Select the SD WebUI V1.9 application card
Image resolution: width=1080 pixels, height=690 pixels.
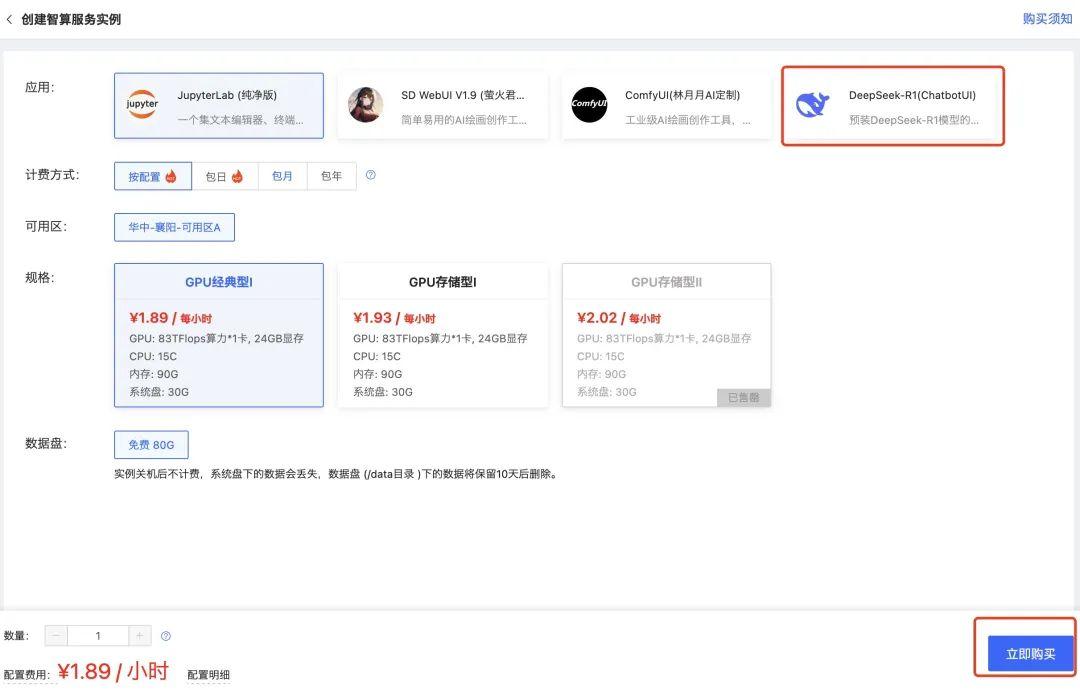443,106
